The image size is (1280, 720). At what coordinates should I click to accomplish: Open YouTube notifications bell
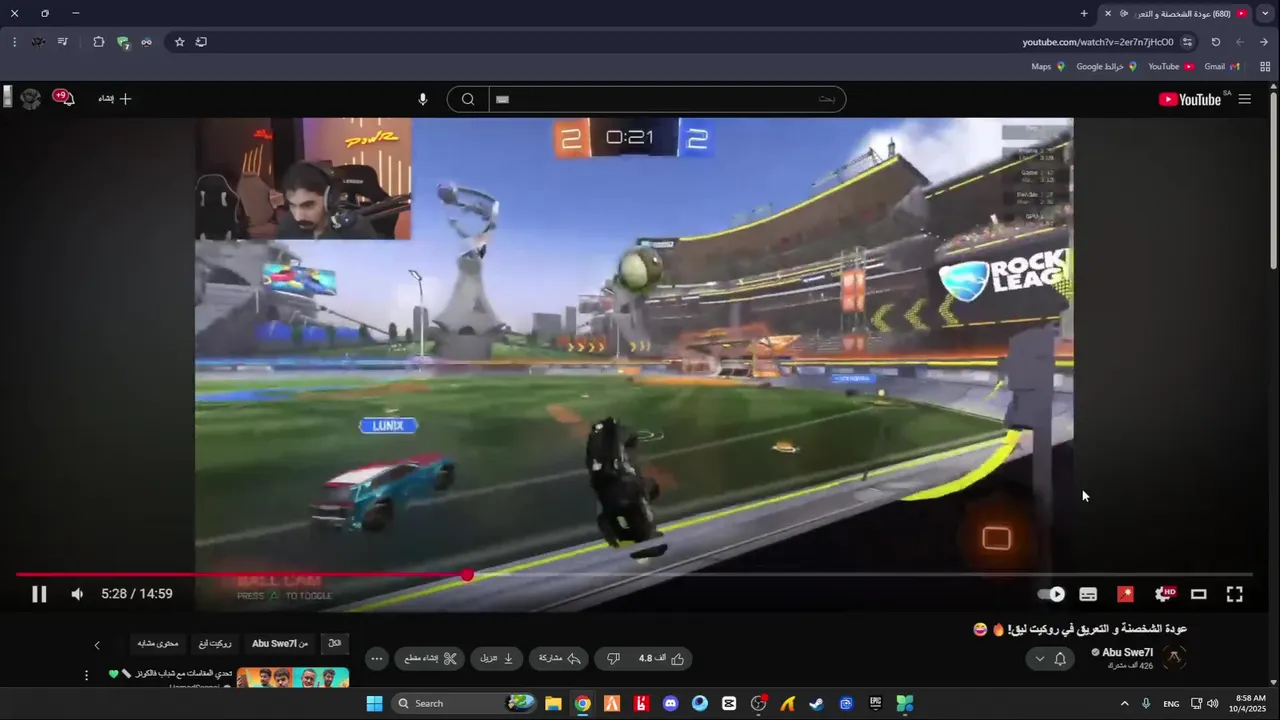[x=65, y=98]
